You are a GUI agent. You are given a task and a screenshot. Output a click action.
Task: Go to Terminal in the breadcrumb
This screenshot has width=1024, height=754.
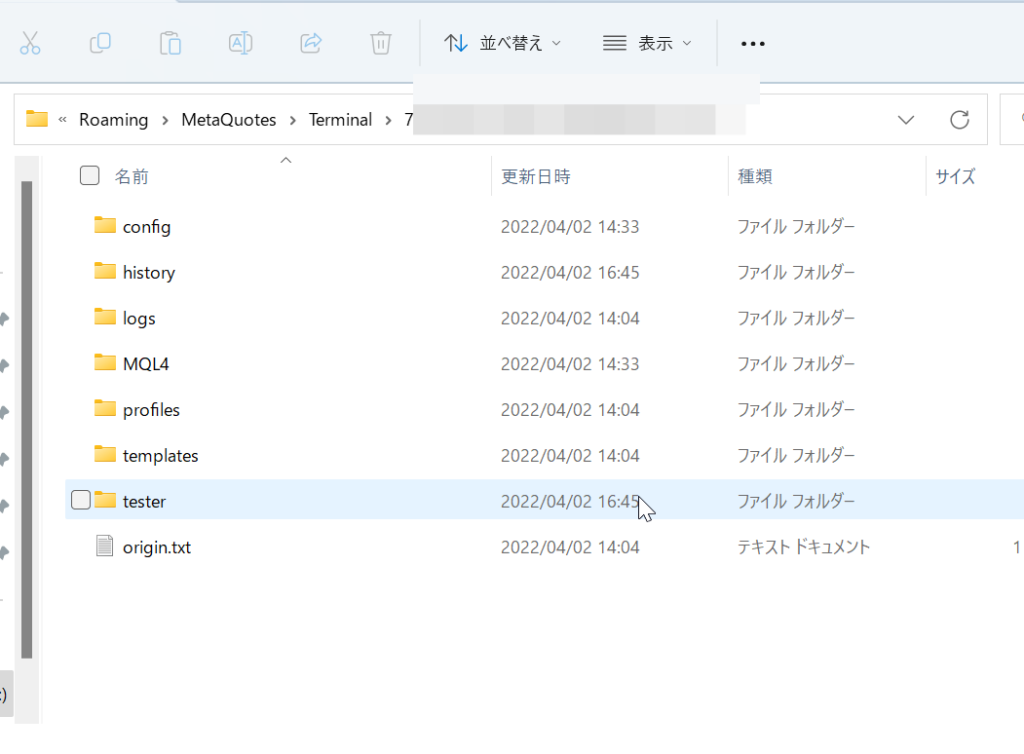click(340, 119)
